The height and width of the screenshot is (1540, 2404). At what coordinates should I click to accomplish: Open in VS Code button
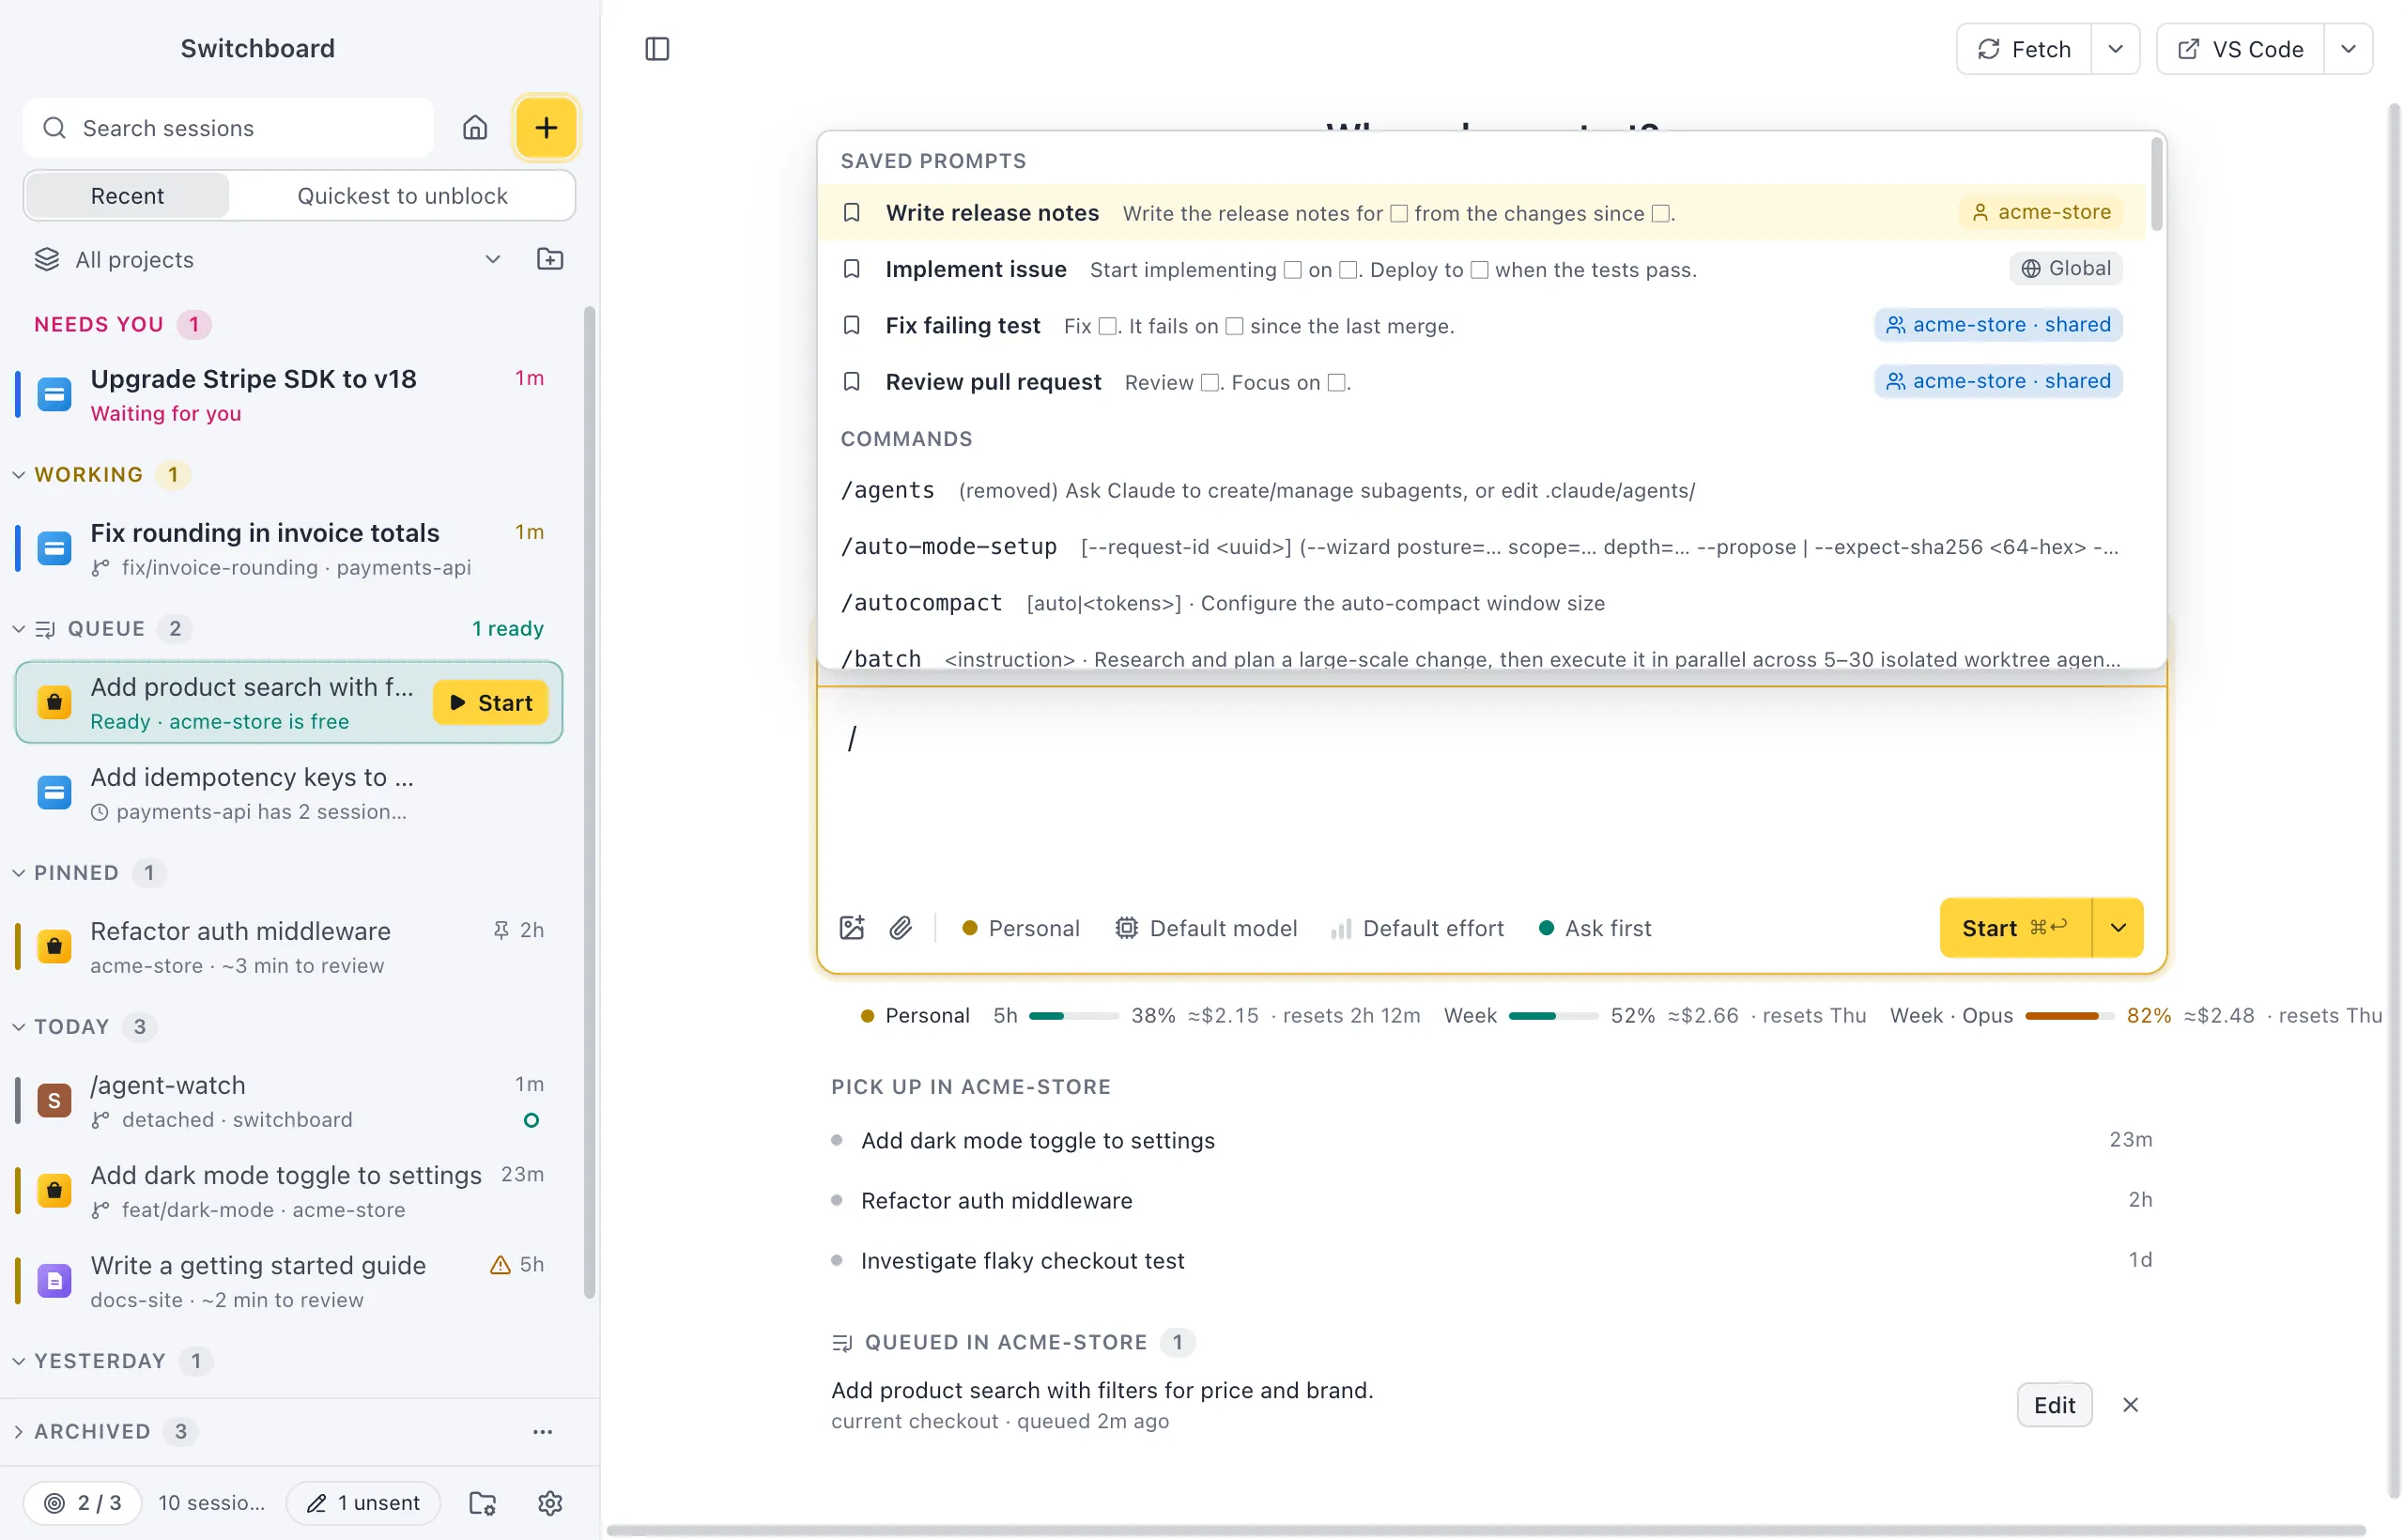[2240, 49]
